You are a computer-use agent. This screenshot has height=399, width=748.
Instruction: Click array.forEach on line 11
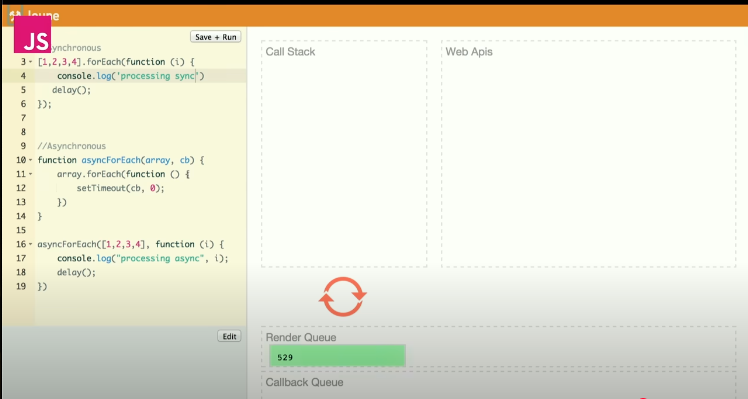89,174
